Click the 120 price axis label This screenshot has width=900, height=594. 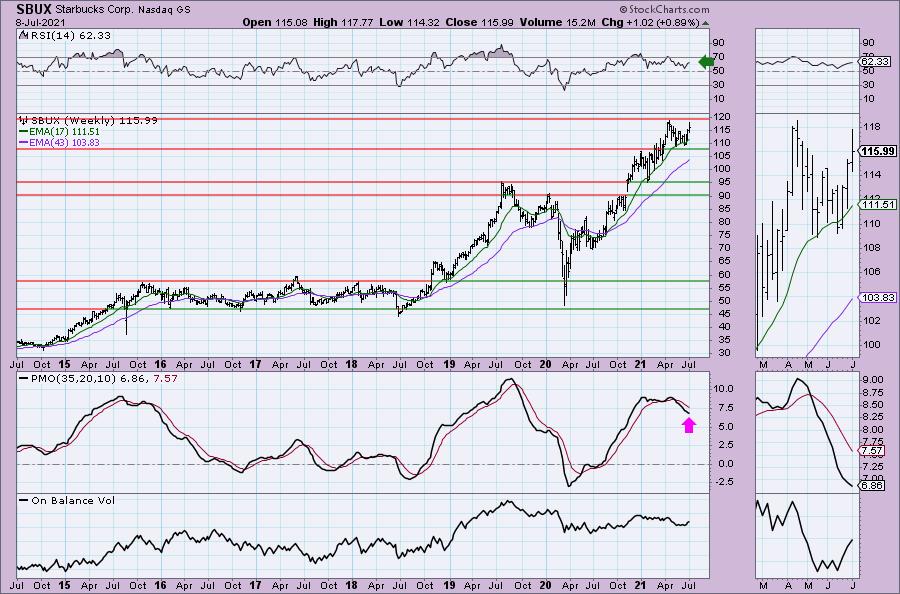pos(722,117)
